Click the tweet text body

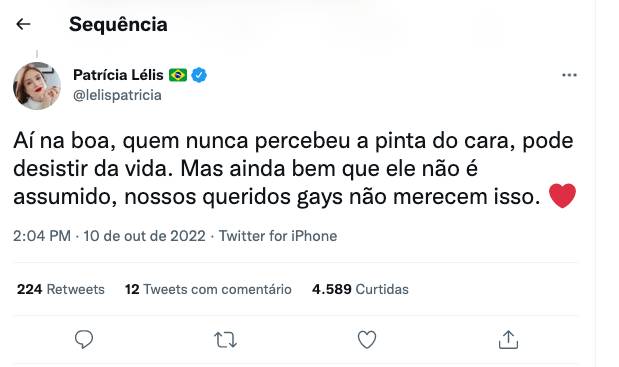point(294,169)
